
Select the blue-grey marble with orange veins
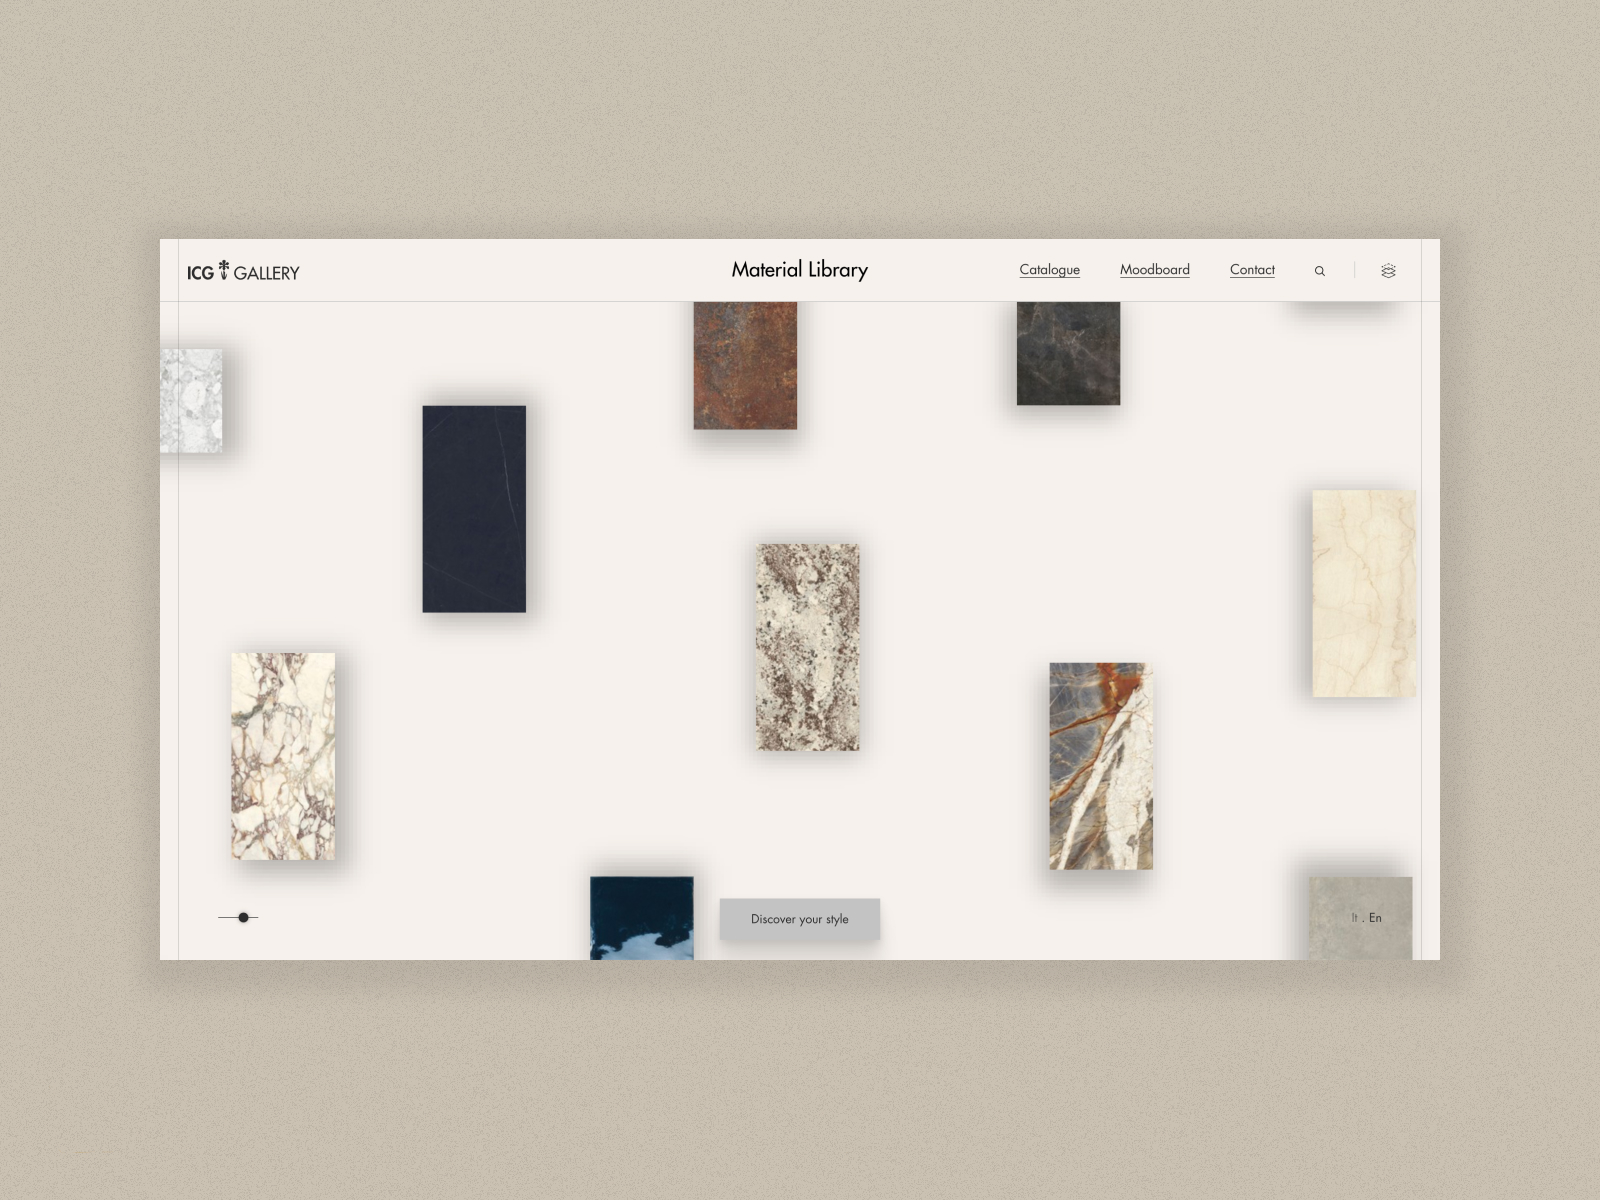[x=1101, y=766]
